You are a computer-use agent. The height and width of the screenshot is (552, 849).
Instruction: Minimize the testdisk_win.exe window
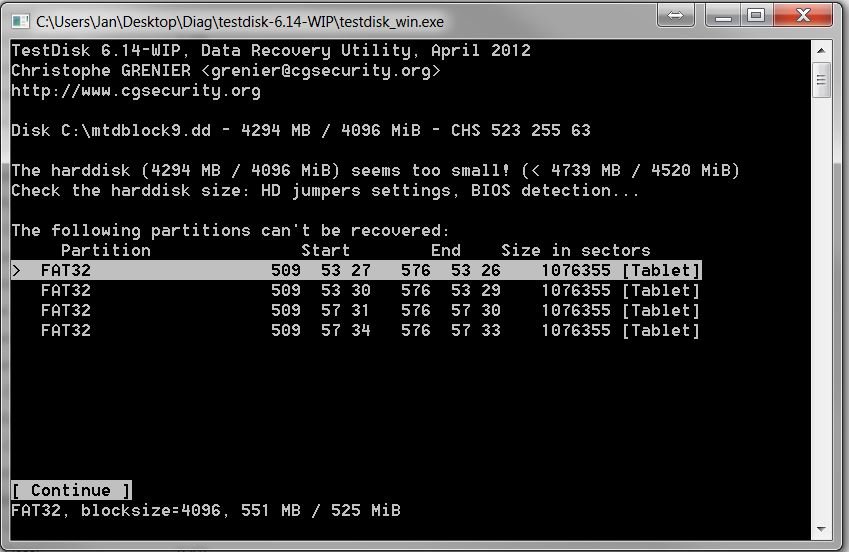tap(723, 15)
